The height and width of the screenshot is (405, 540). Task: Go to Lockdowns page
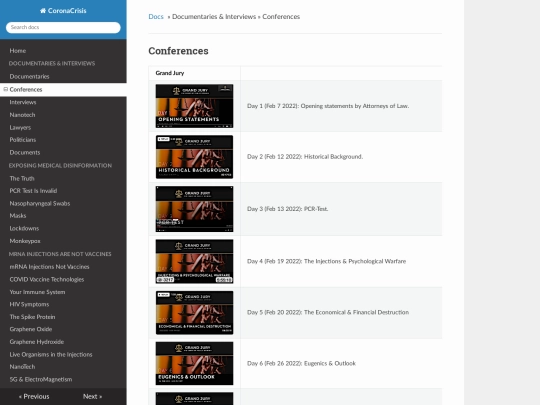tap(24, 228)
